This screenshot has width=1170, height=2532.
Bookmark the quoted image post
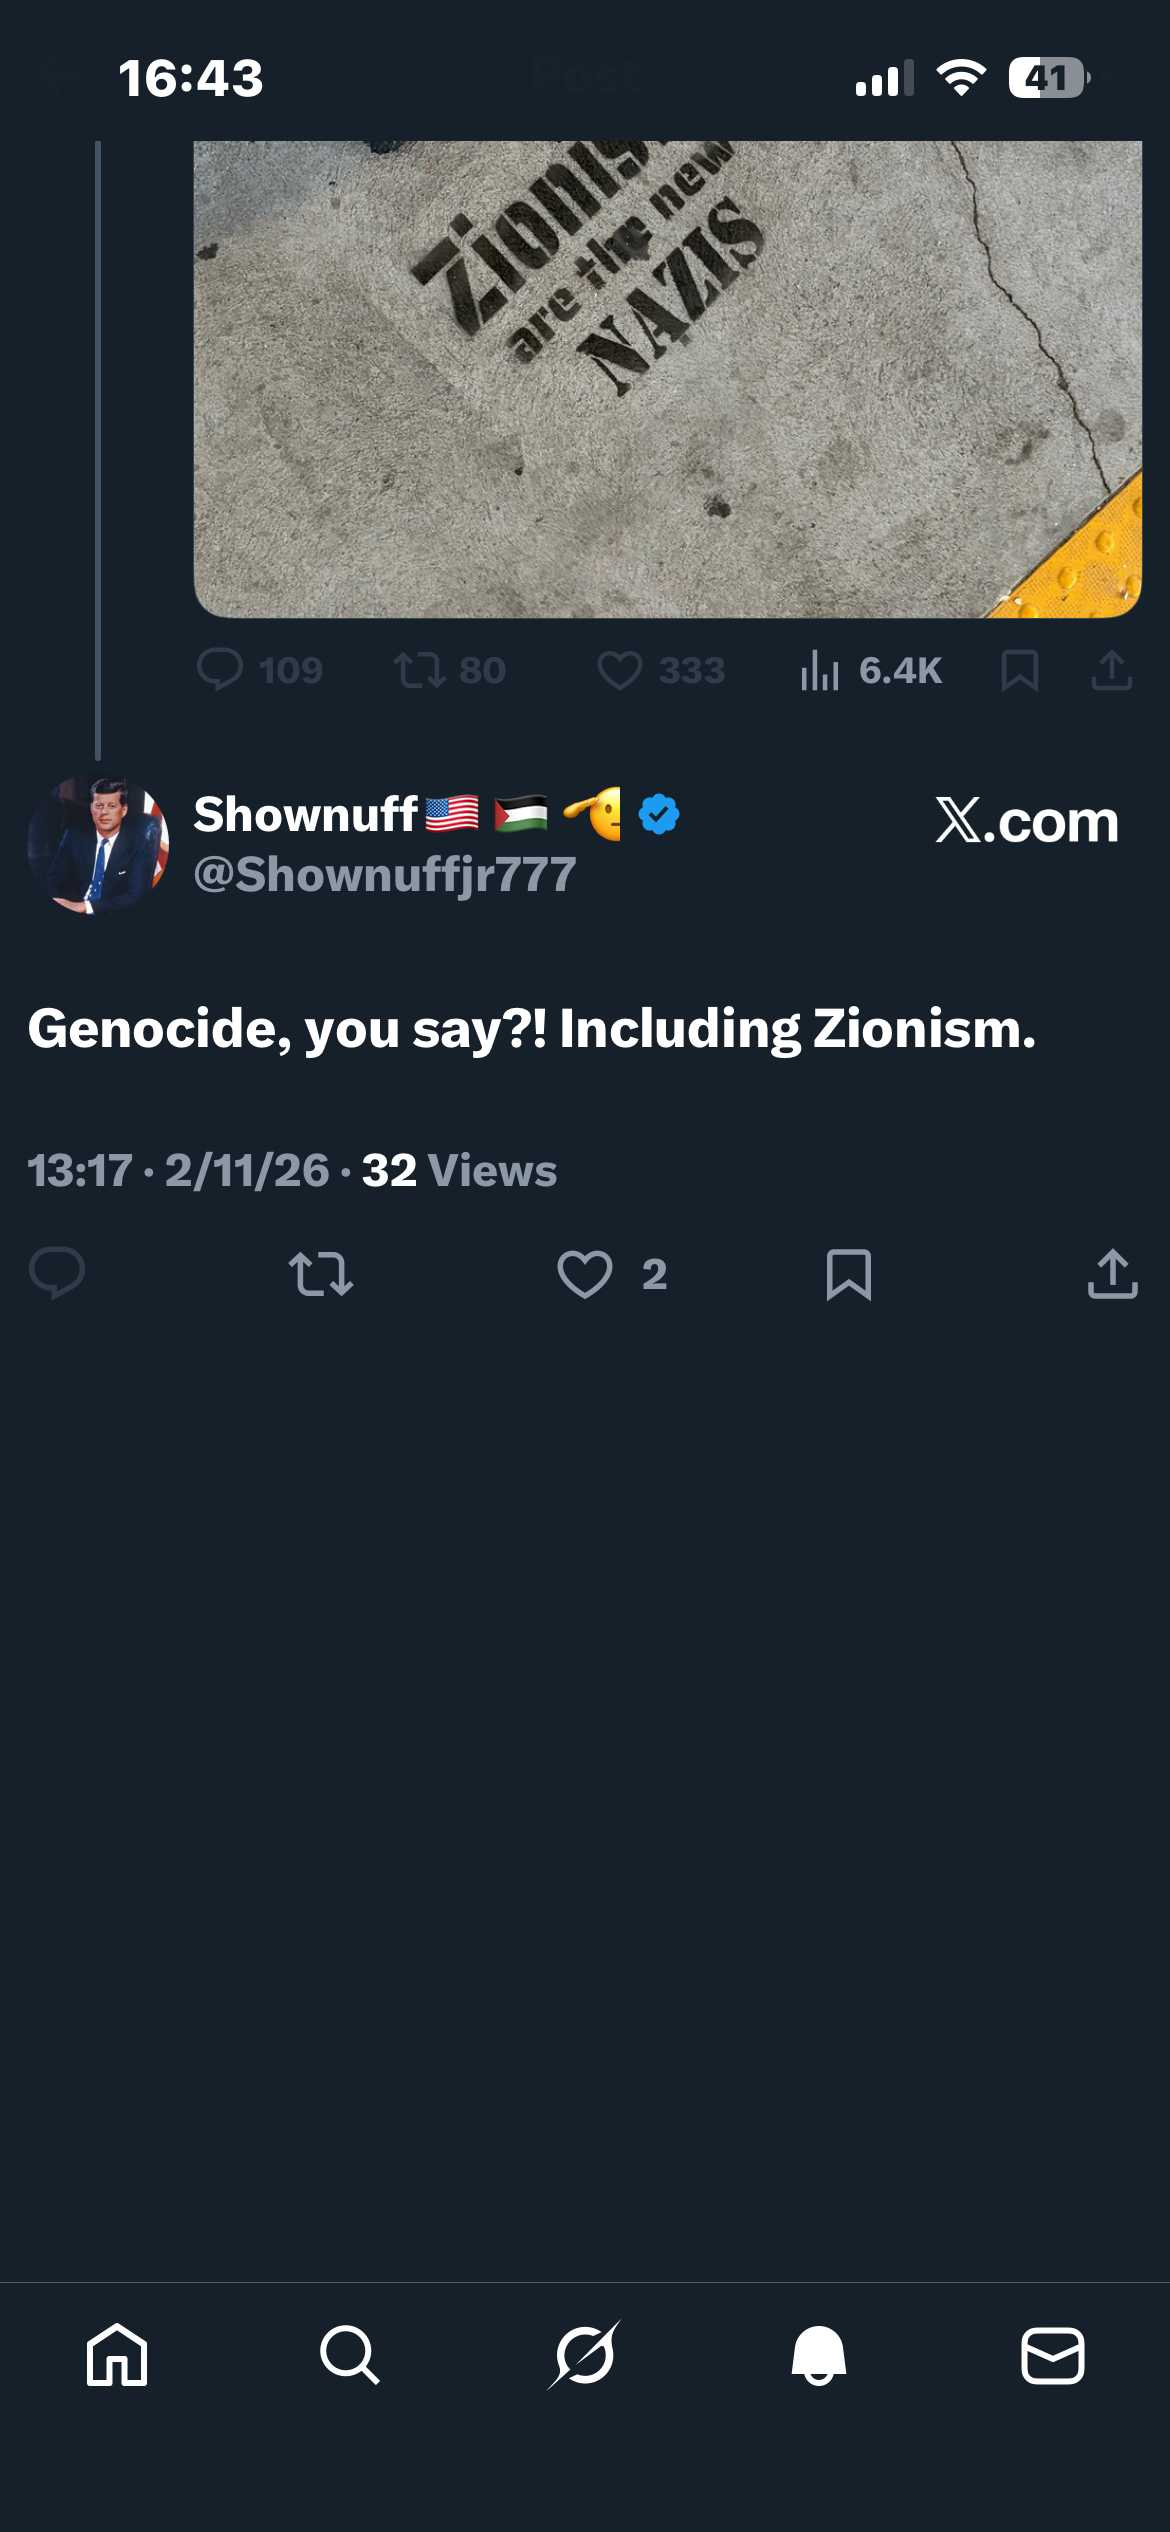[x=1019, y=670]
